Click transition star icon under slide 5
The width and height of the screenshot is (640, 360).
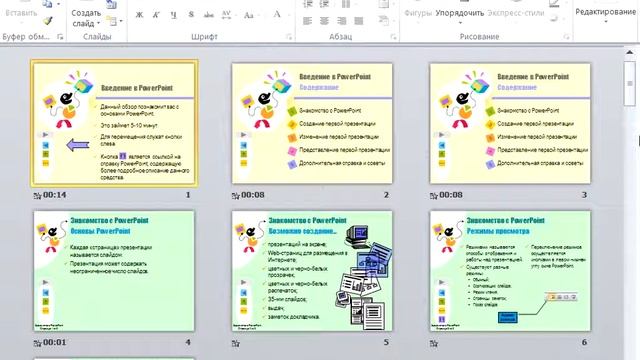(x=236, y=343)
